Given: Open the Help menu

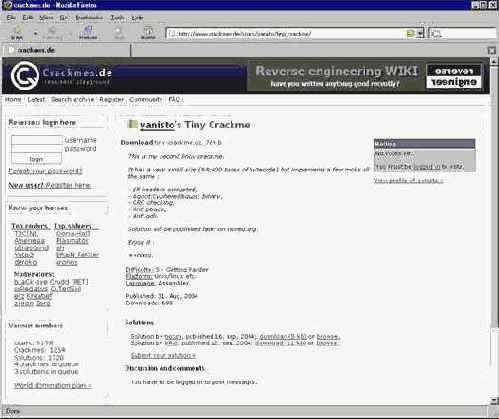Looking at the screenshot, I should pyautogui.click(x=137, y=18).
